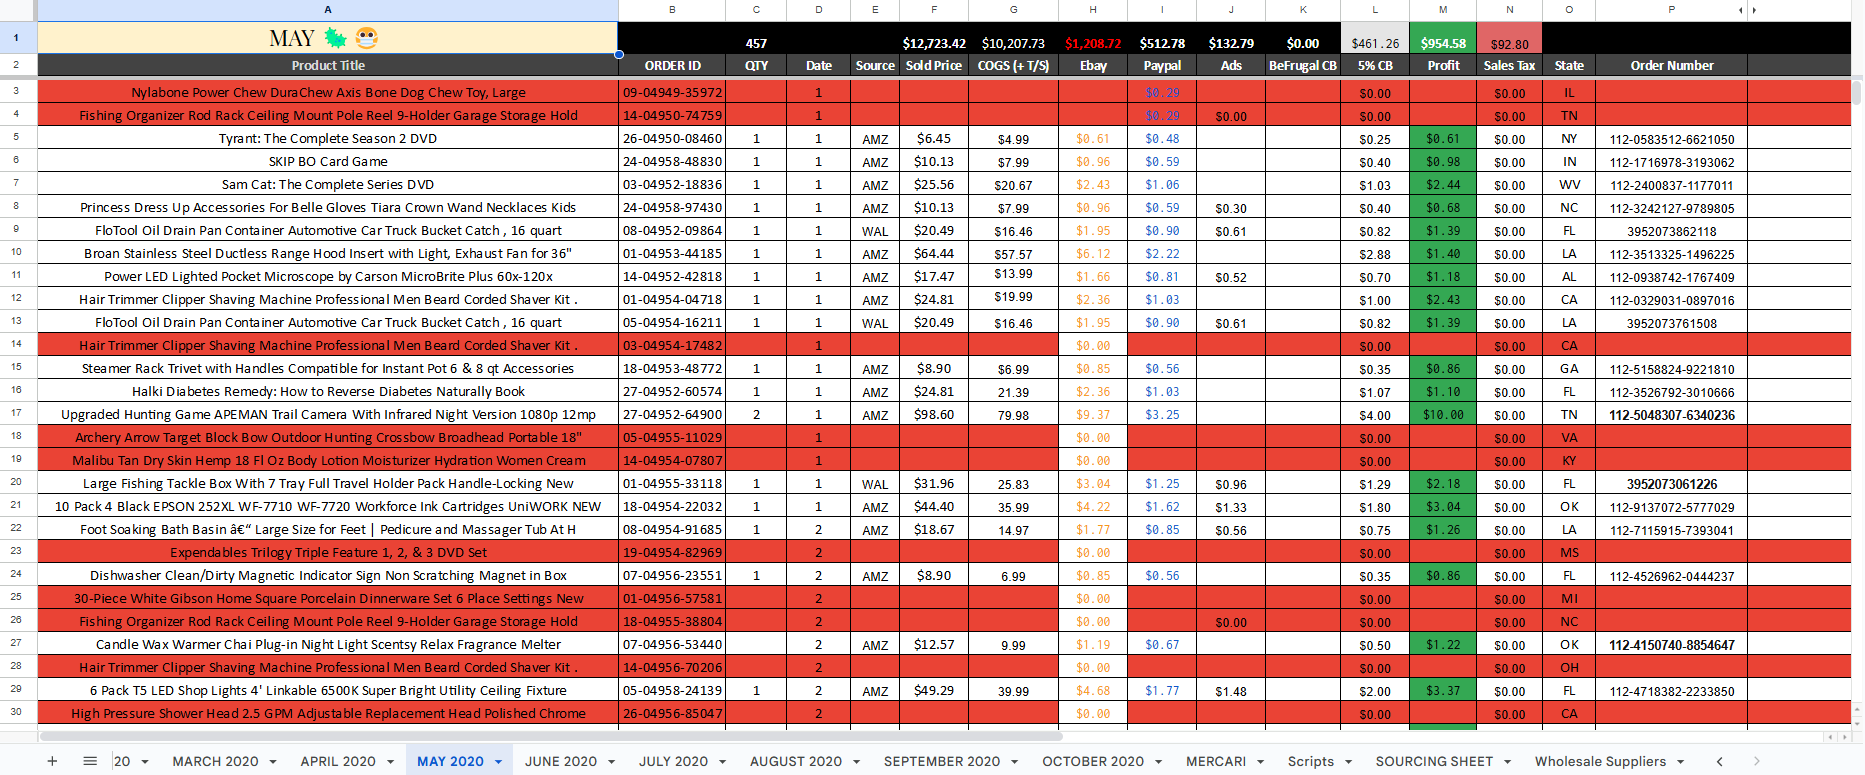
Task: Switch to the SOURCING SHEET tab
Action: click(1434, 761)
